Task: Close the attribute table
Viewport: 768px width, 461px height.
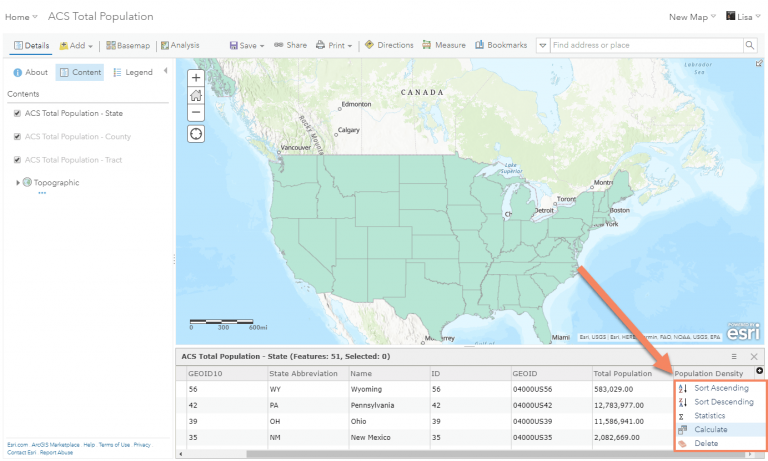Action: tap(754, 357)
